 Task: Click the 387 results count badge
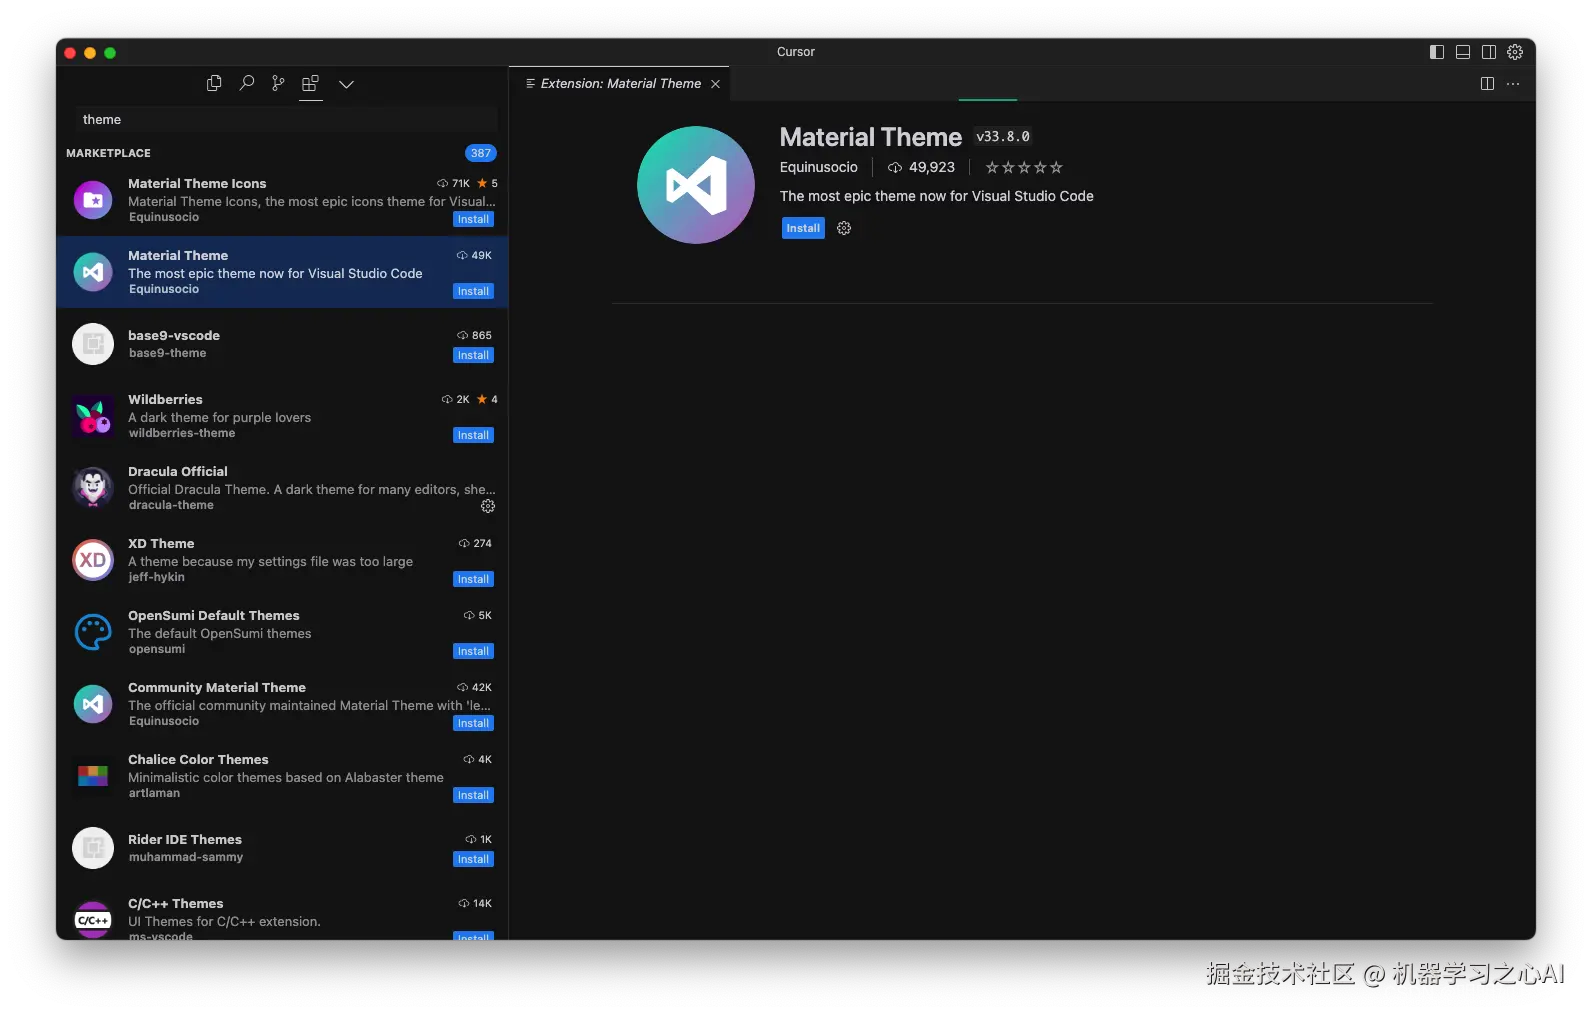click(x=481, y=153)
